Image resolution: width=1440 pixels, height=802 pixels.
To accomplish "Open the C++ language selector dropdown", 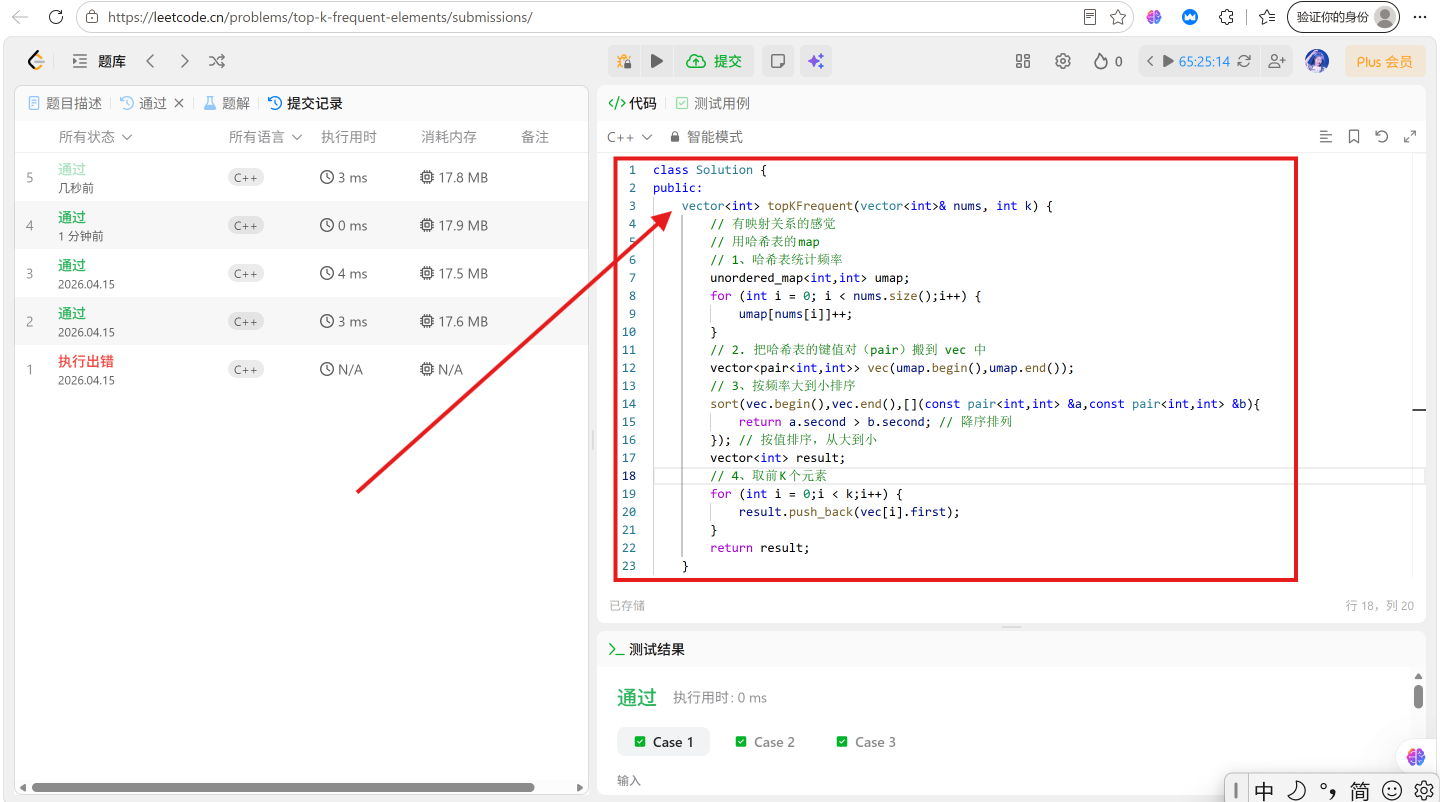I will (630, 137).
